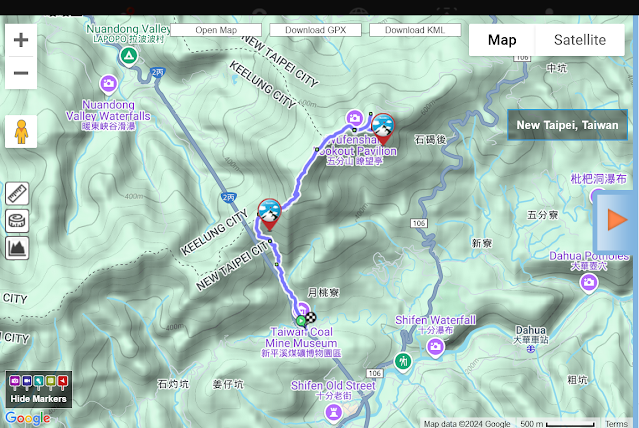Viewport: 639px width, 428px height.
Task: Click Dahua train station icon
Action: 530,349
